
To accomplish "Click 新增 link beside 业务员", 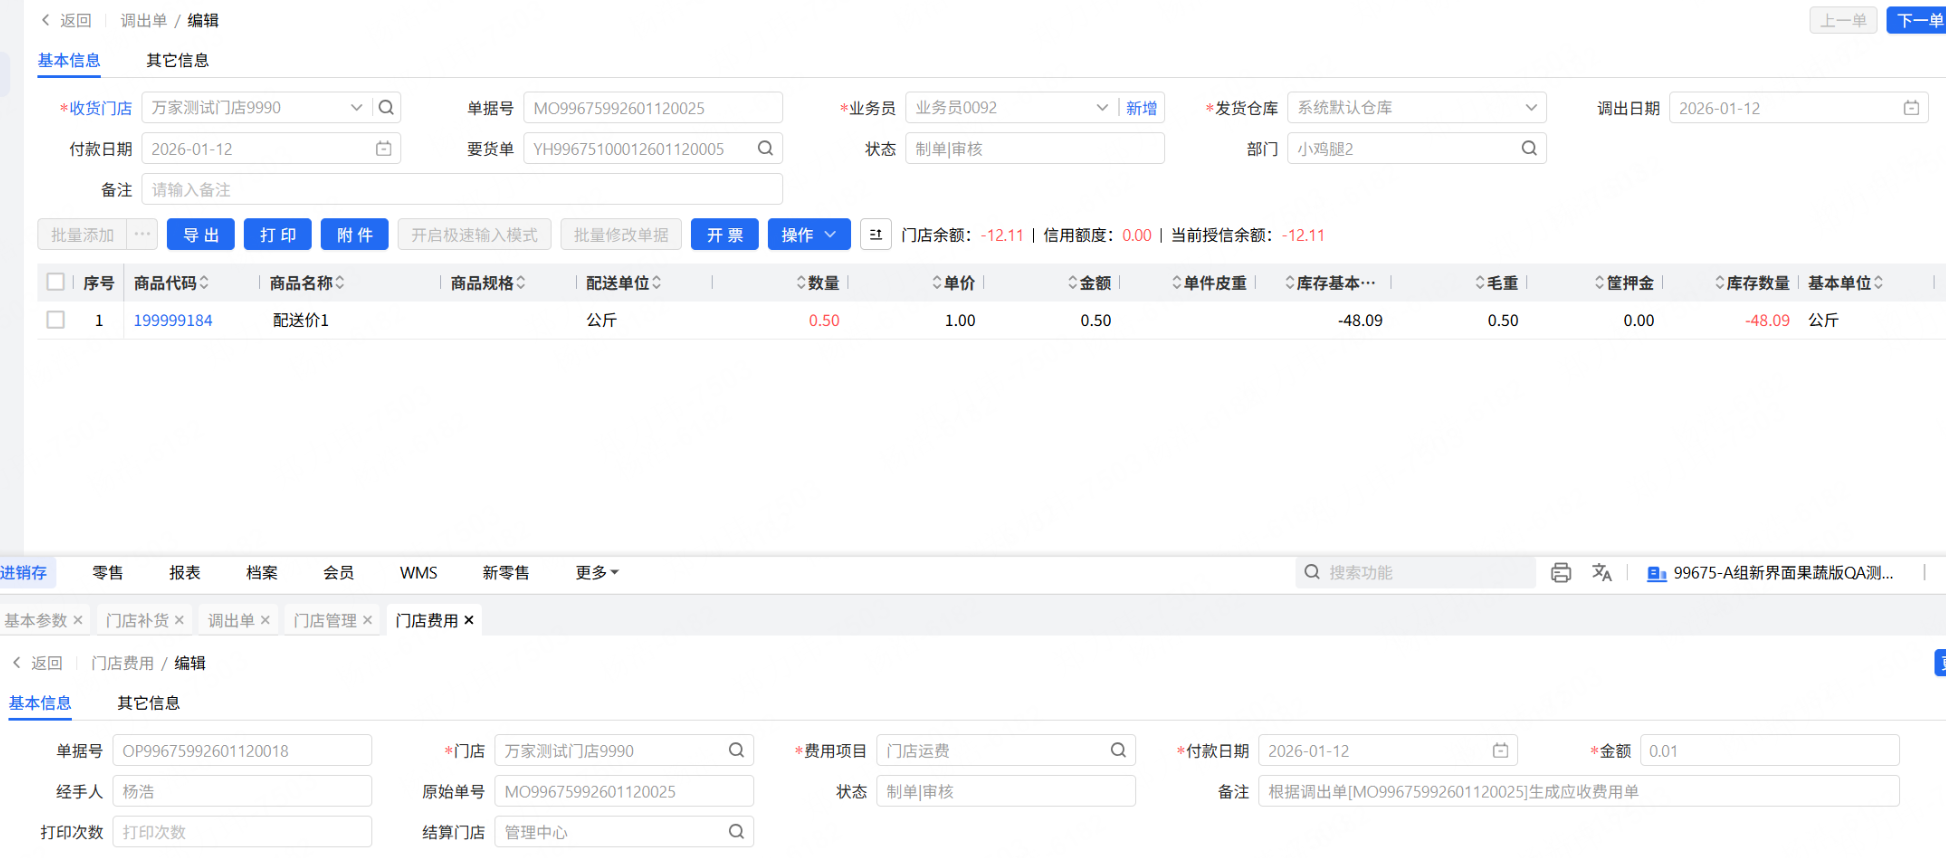I will point(1141,108).
